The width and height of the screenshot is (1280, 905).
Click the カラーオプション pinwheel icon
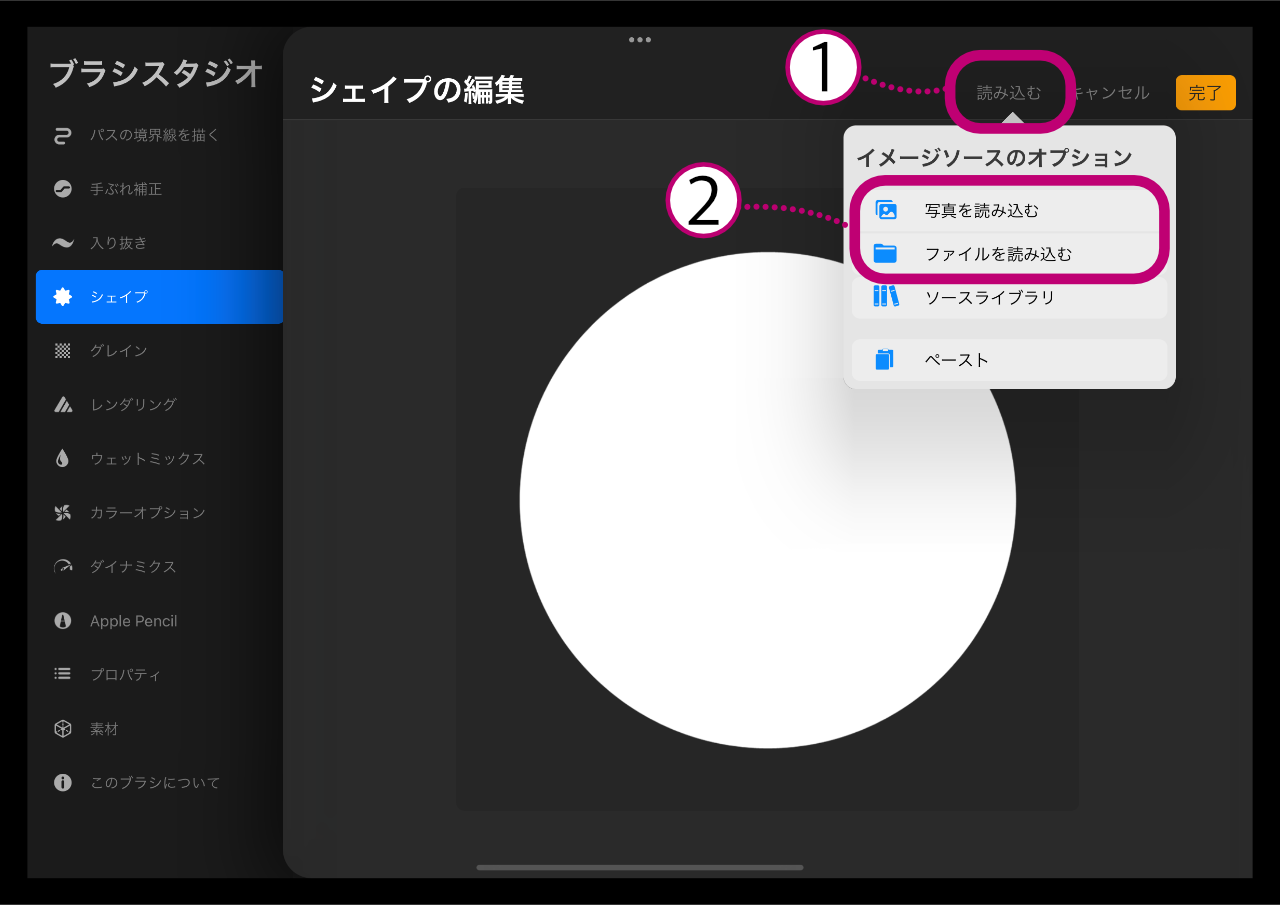(x=63, y=513)
